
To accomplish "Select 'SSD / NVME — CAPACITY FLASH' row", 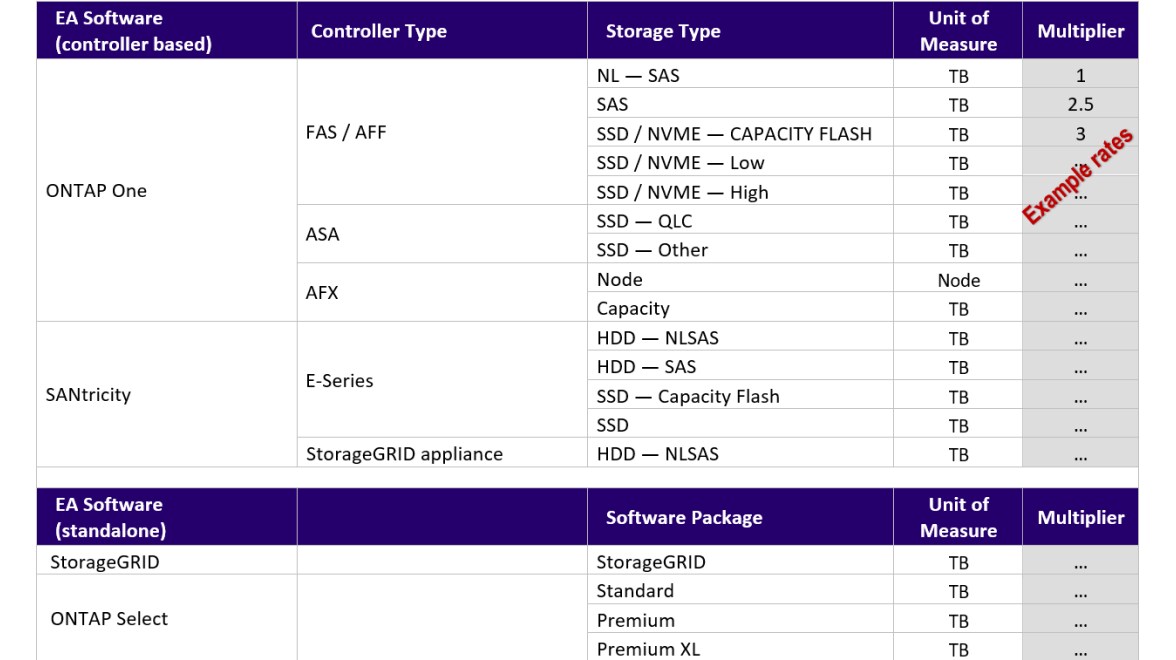I will (734, 133).
